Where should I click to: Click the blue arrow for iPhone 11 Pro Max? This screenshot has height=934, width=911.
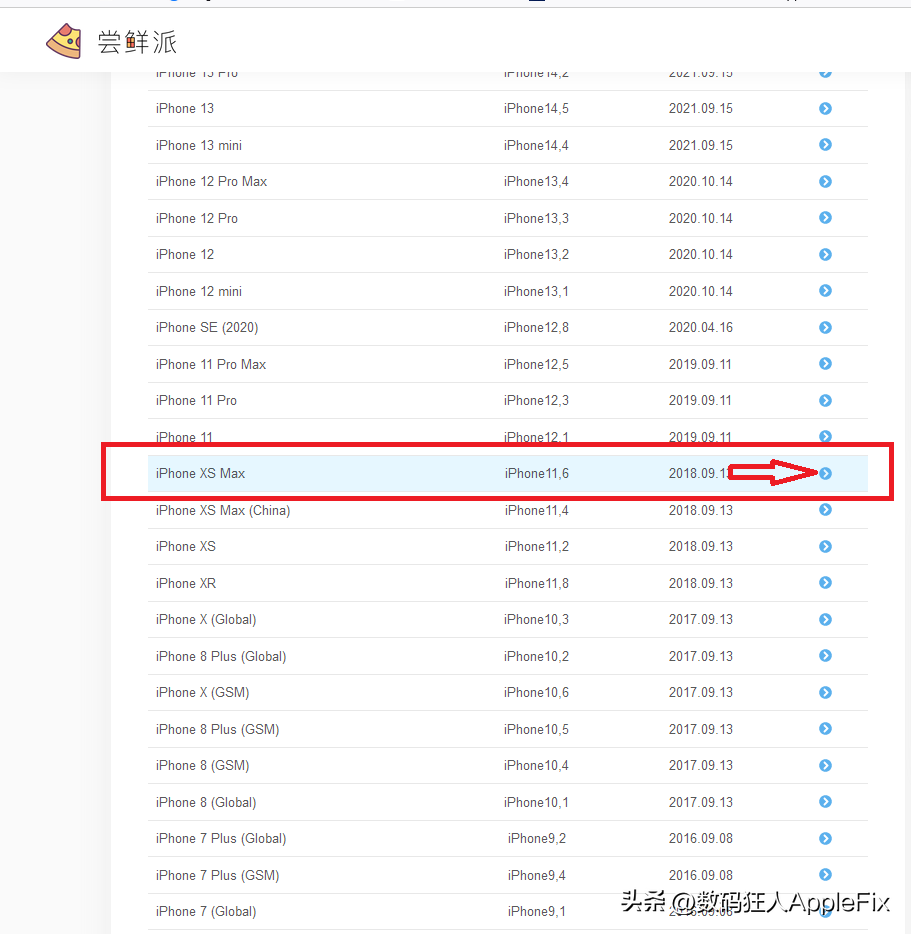tap(824, 363)
